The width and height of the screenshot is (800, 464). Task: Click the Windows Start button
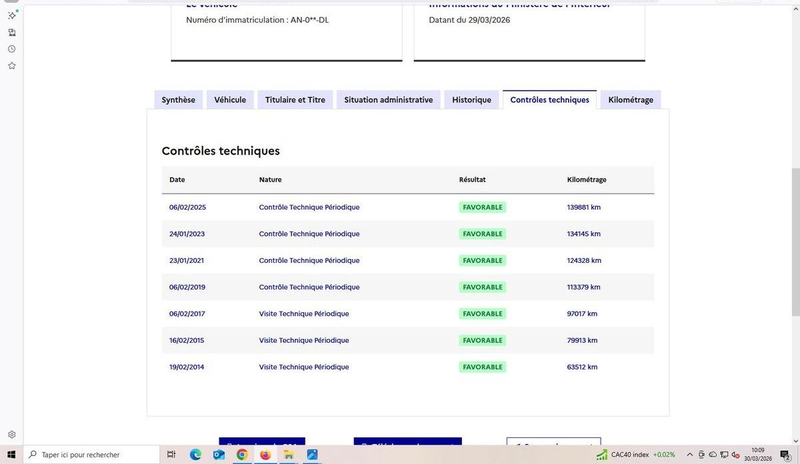coord(11,455)
